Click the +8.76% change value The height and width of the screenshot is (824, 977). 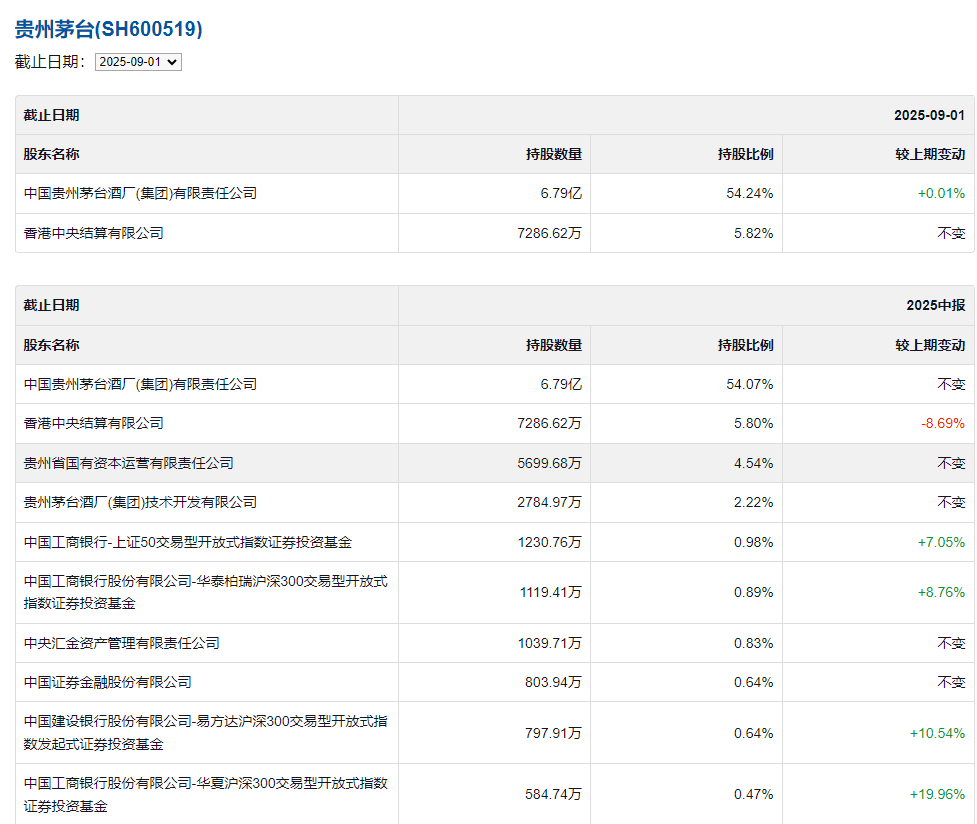941,592
